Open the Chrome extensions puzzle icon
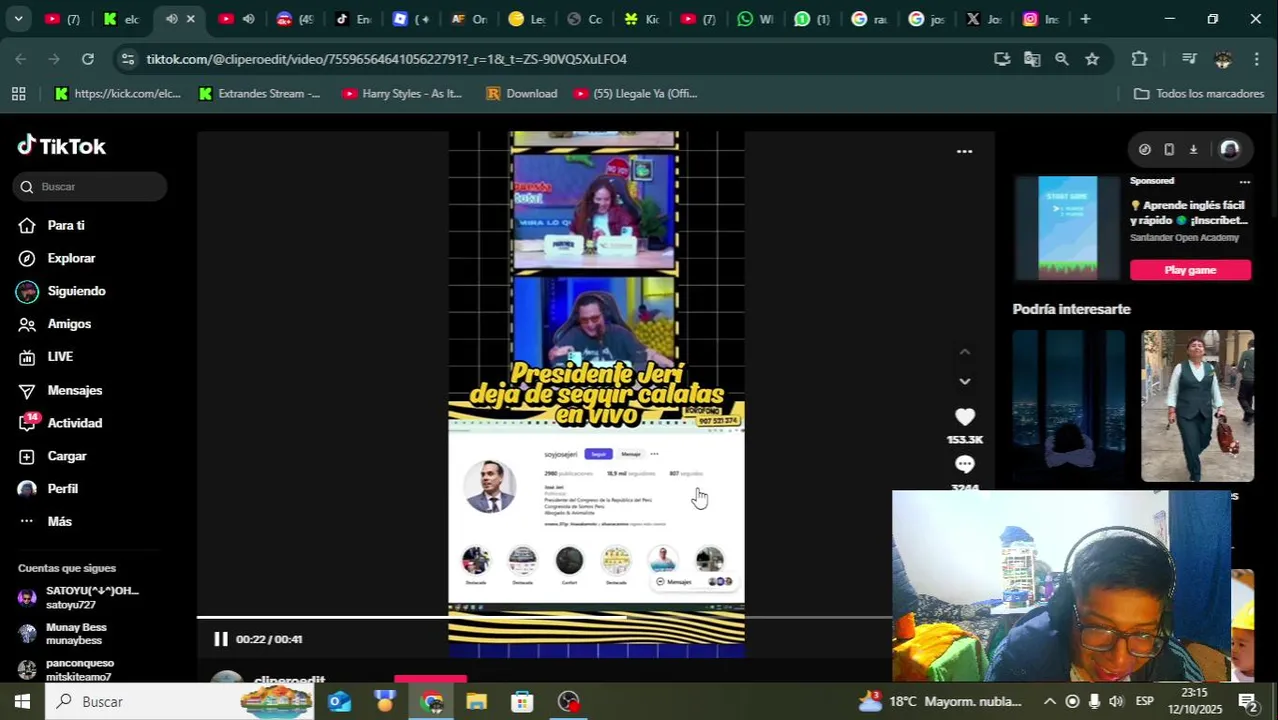 click(1139, 59)
